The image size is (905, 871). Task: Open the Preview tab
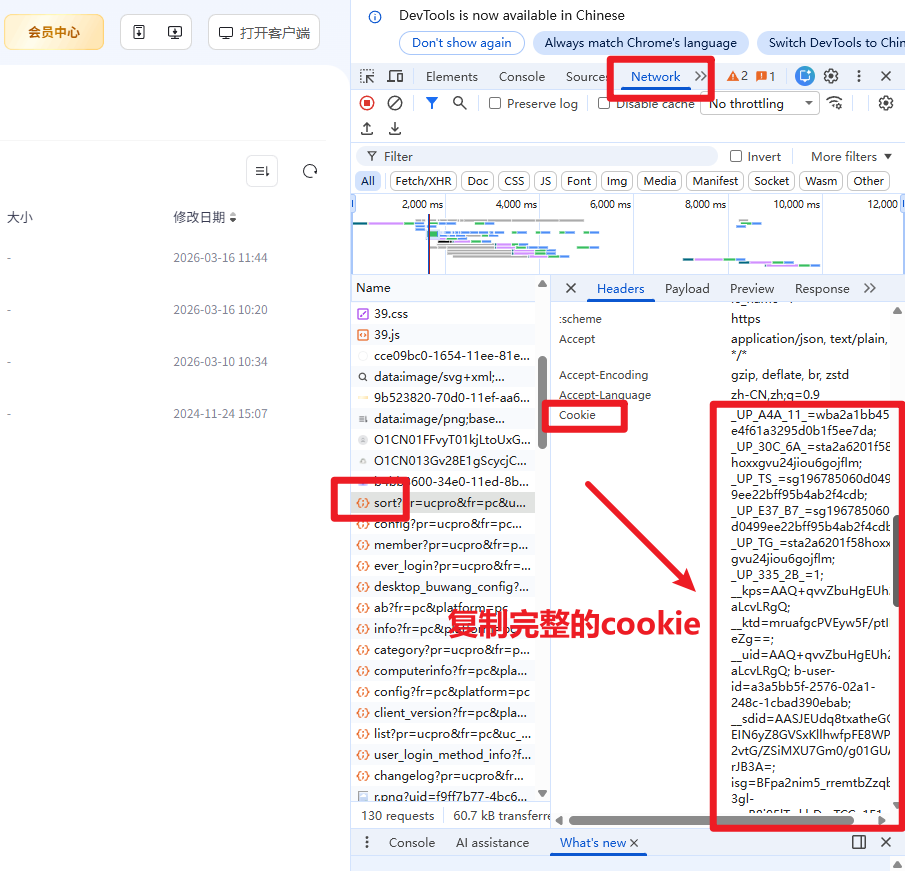751,289
